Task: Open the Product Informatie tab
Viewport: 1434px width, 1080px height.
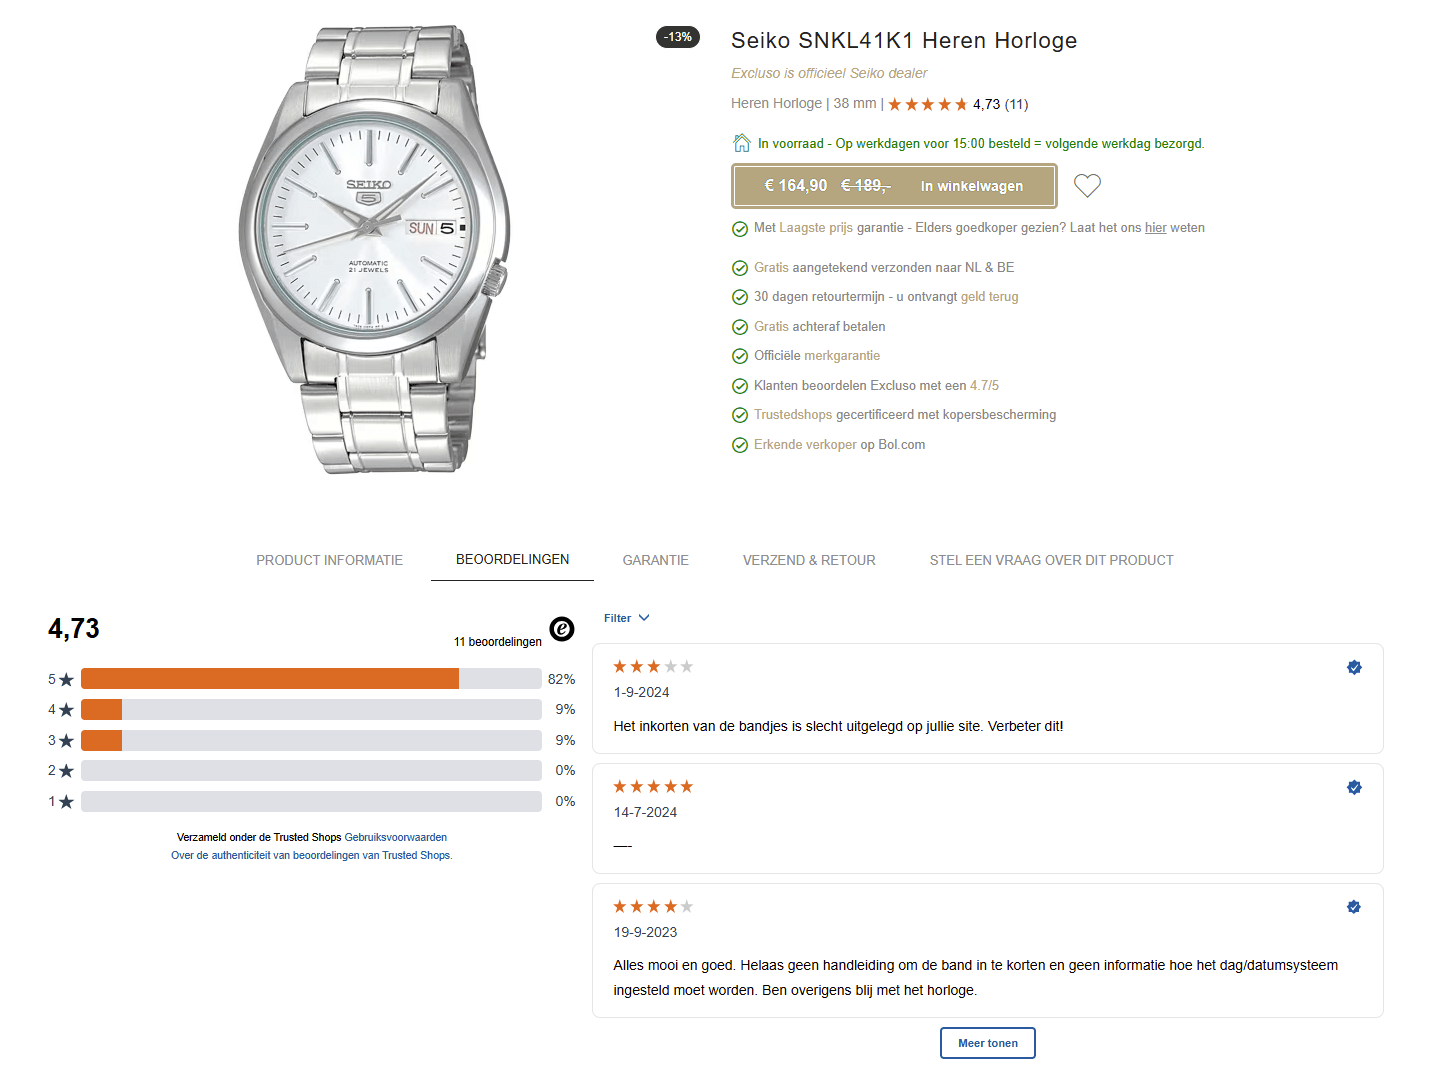Action: [x=329, y=560]
